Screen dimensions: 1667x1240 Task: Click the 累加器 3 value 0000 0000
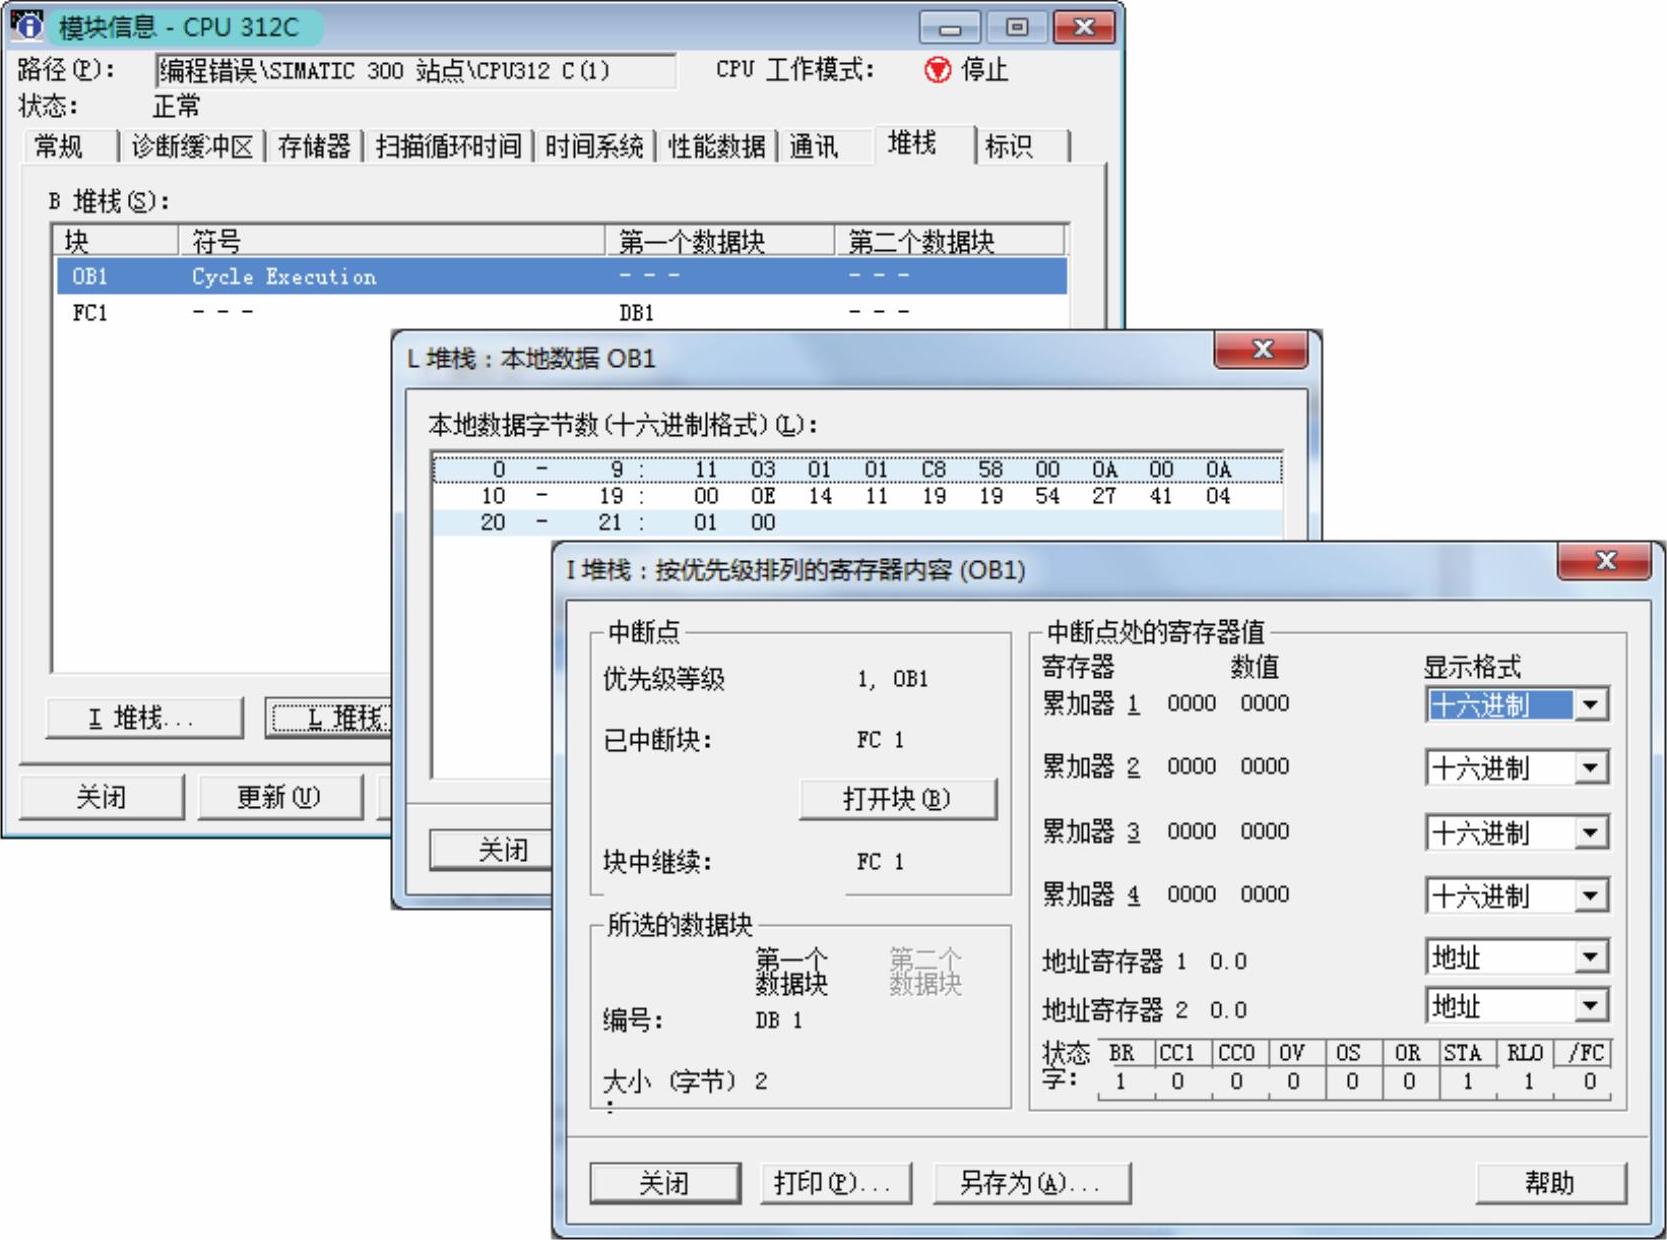click(1228, 831)
